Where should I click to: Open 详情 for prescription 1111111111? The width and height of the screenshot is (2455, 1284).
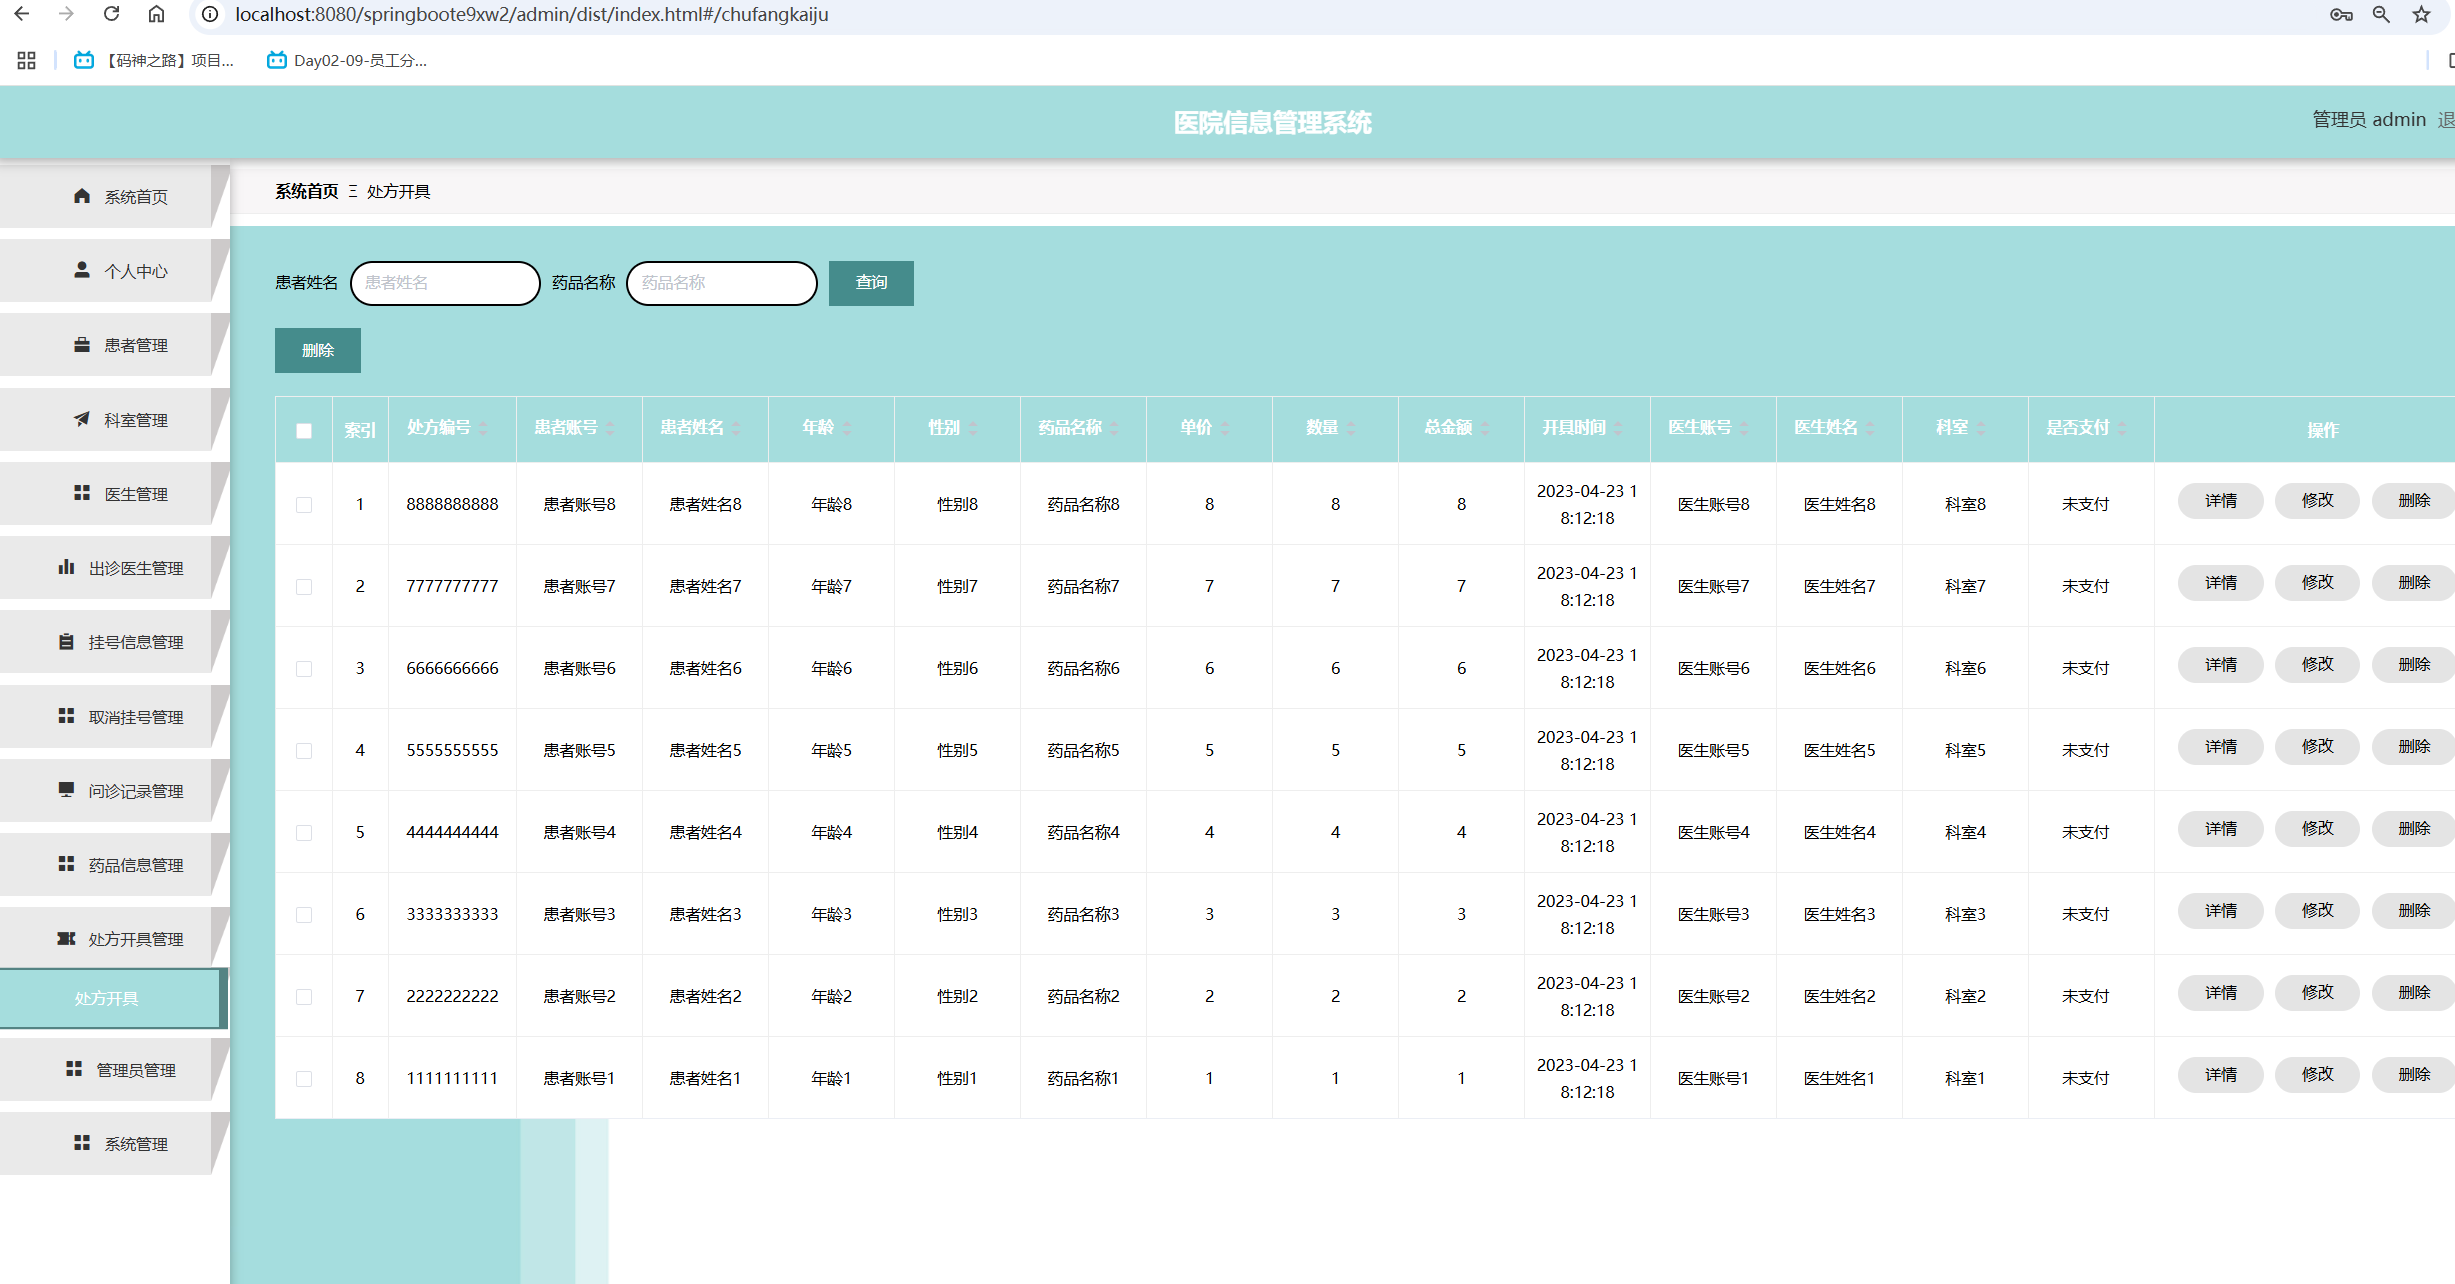click(2221, 1075)
